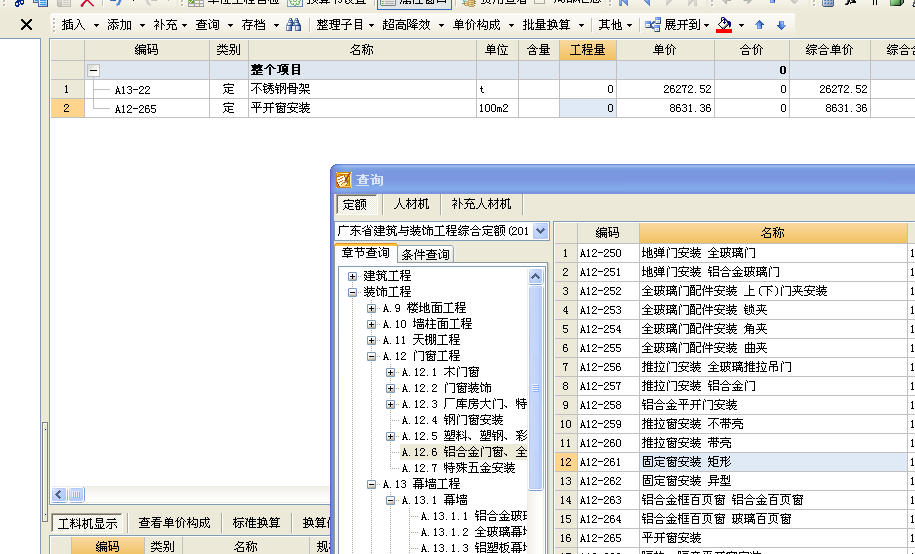This screenshot has width=915, height=554.
Task: Click the 综合单价 column header
Action: click(x=829, y=50)
